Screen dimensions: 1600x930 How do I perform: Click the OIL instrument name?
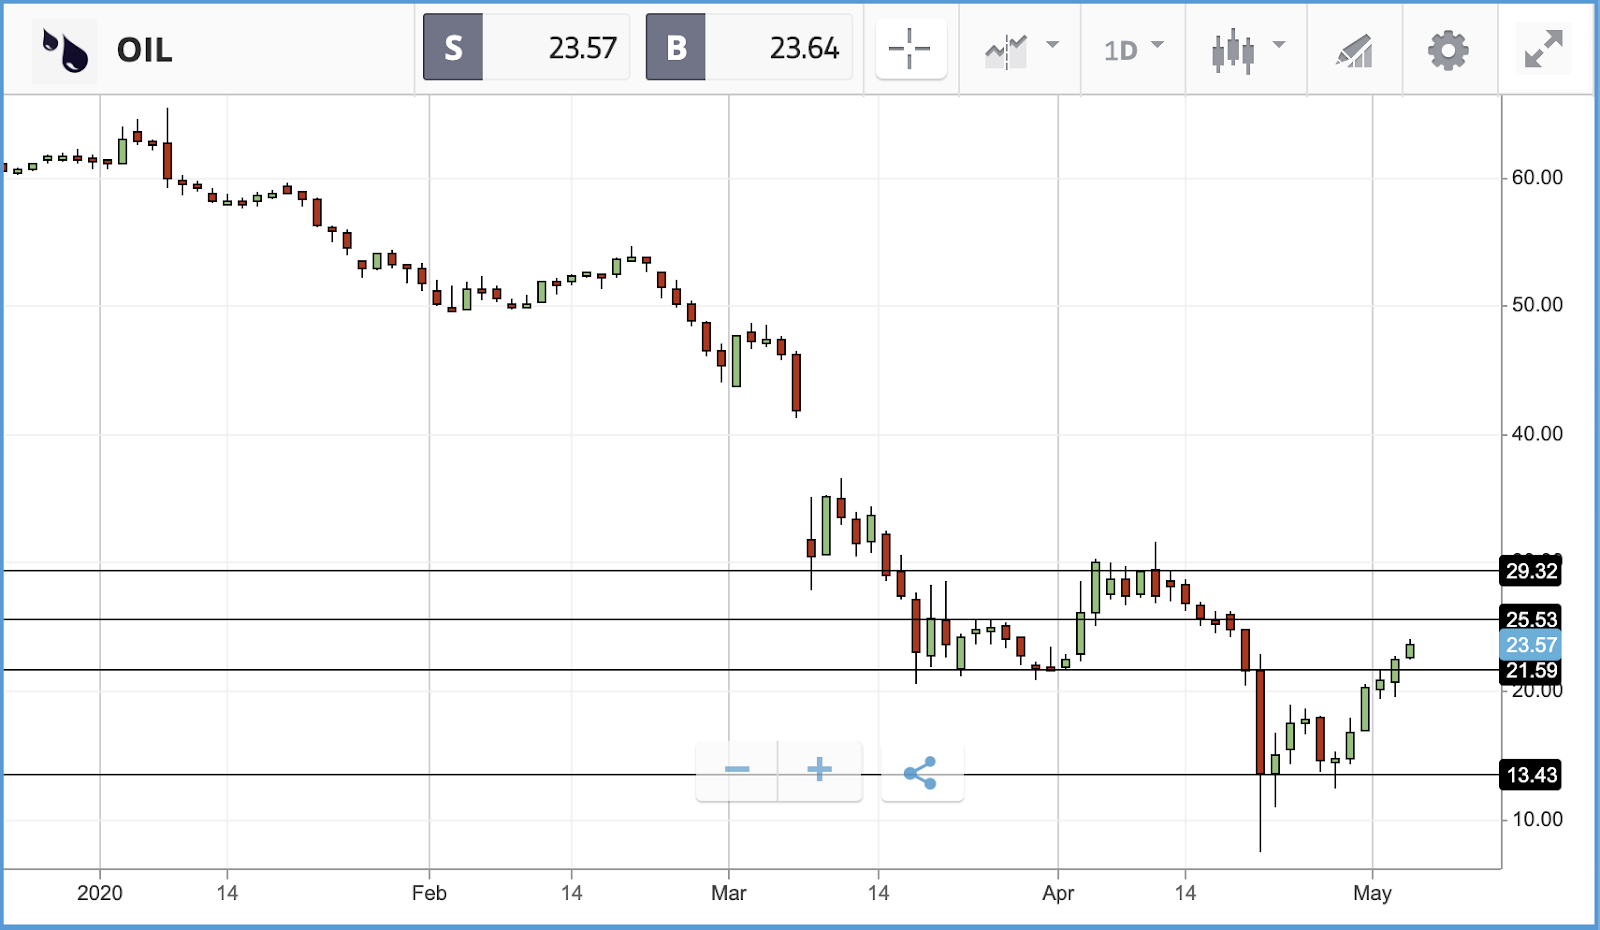[x=144, y=50]
